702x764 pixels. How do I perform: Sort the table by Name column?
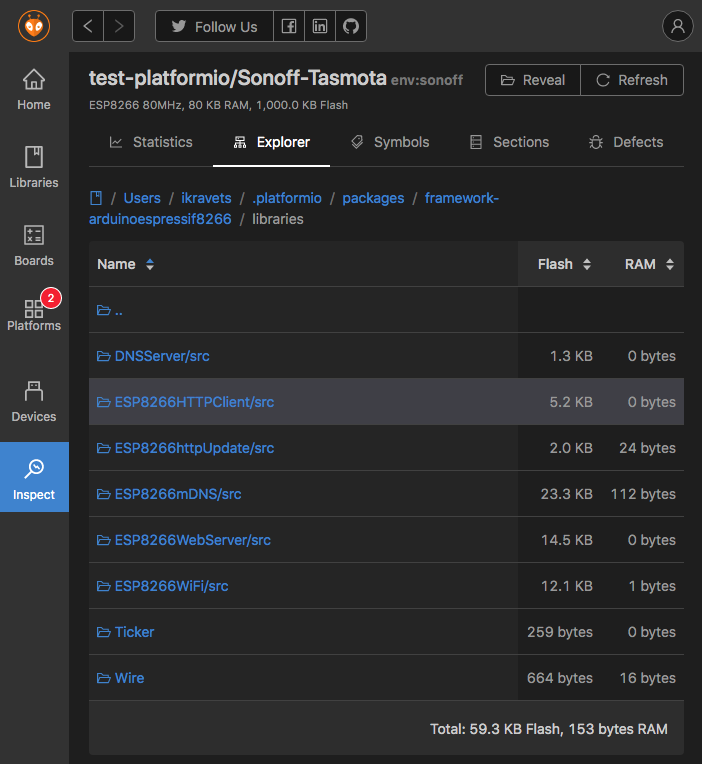126,264
